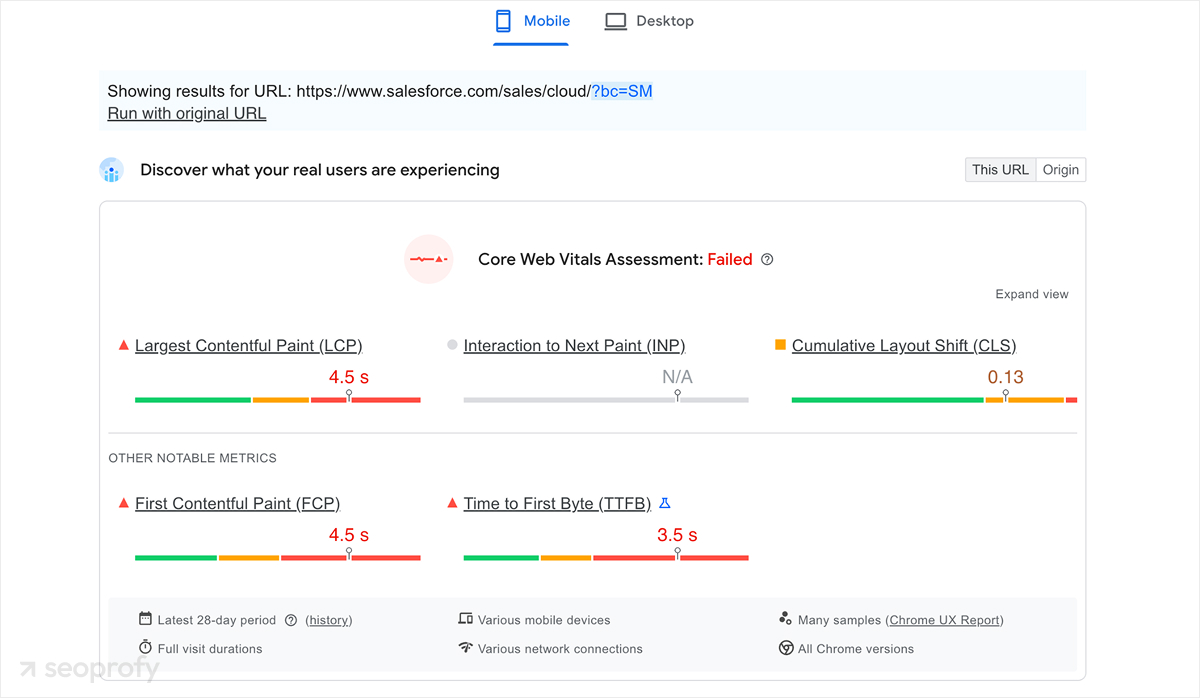Click the Core Web Vitals failed icon
The height and width of the screenshot is (698, 1200).
(x=429, y=259)
